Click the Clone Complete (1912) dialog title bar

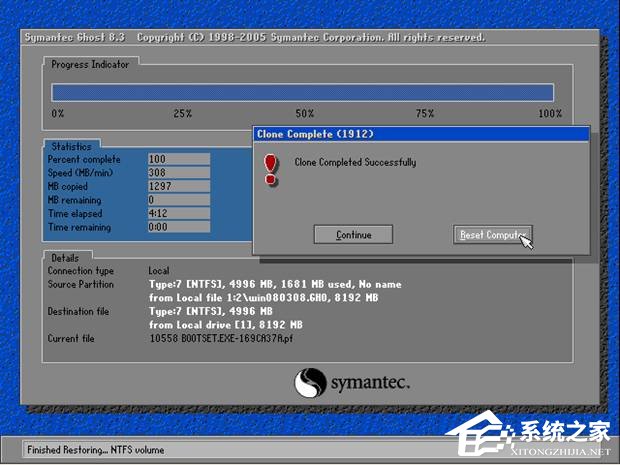(420, 133)
